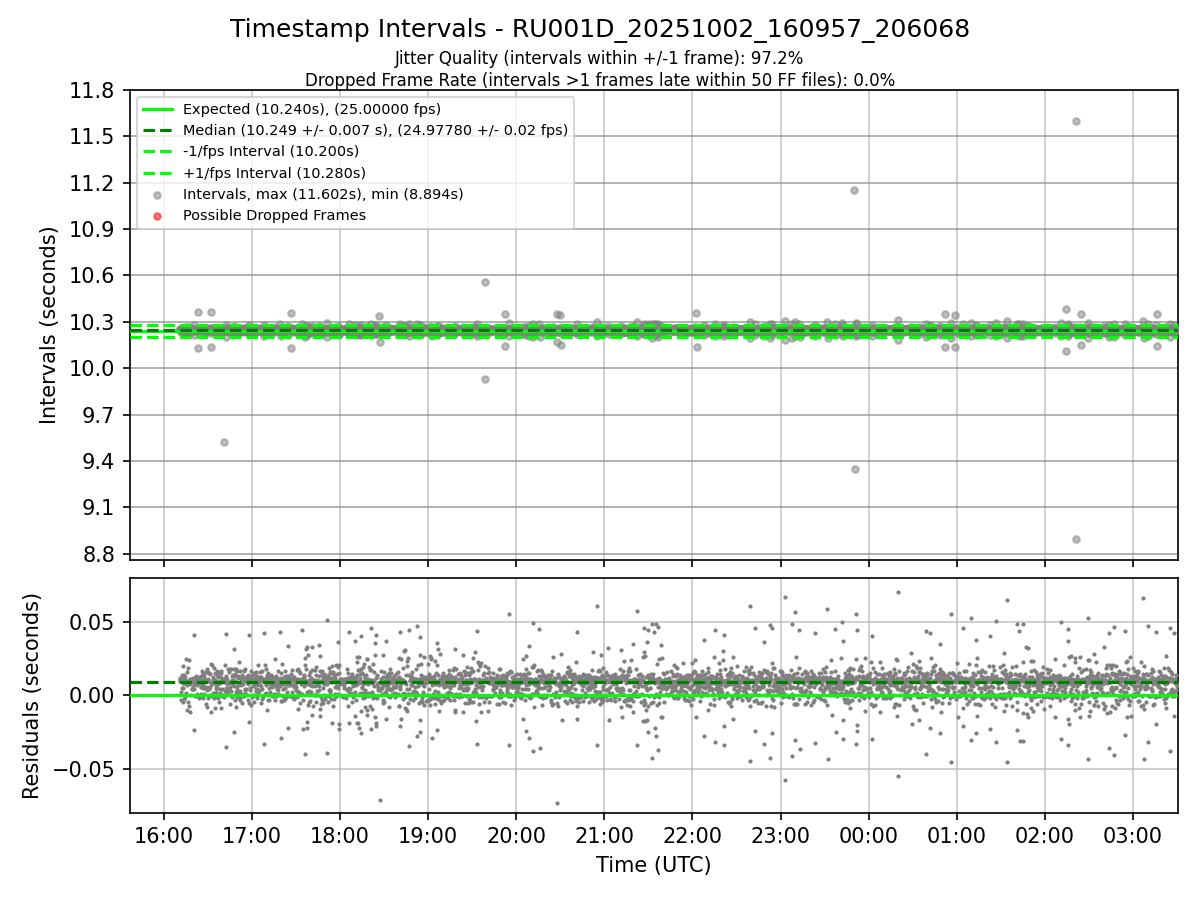Click the solid green line sample beside the Expected entry

[x=157, y=109]
